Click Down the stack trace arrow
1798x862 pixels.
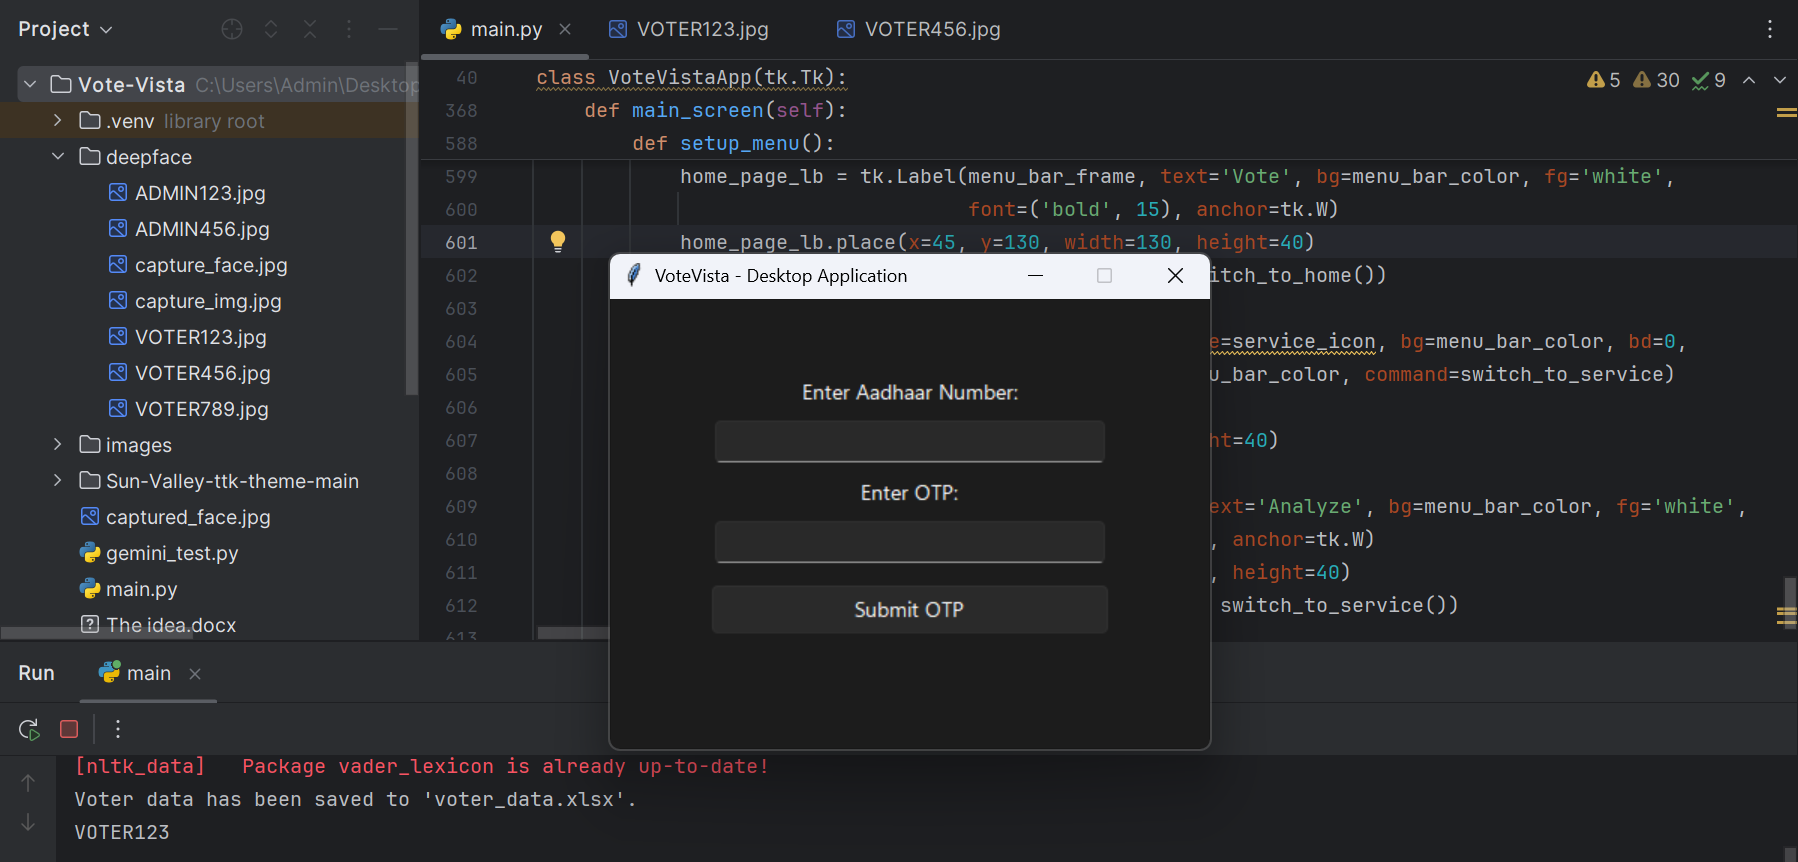tap(28, 822)
